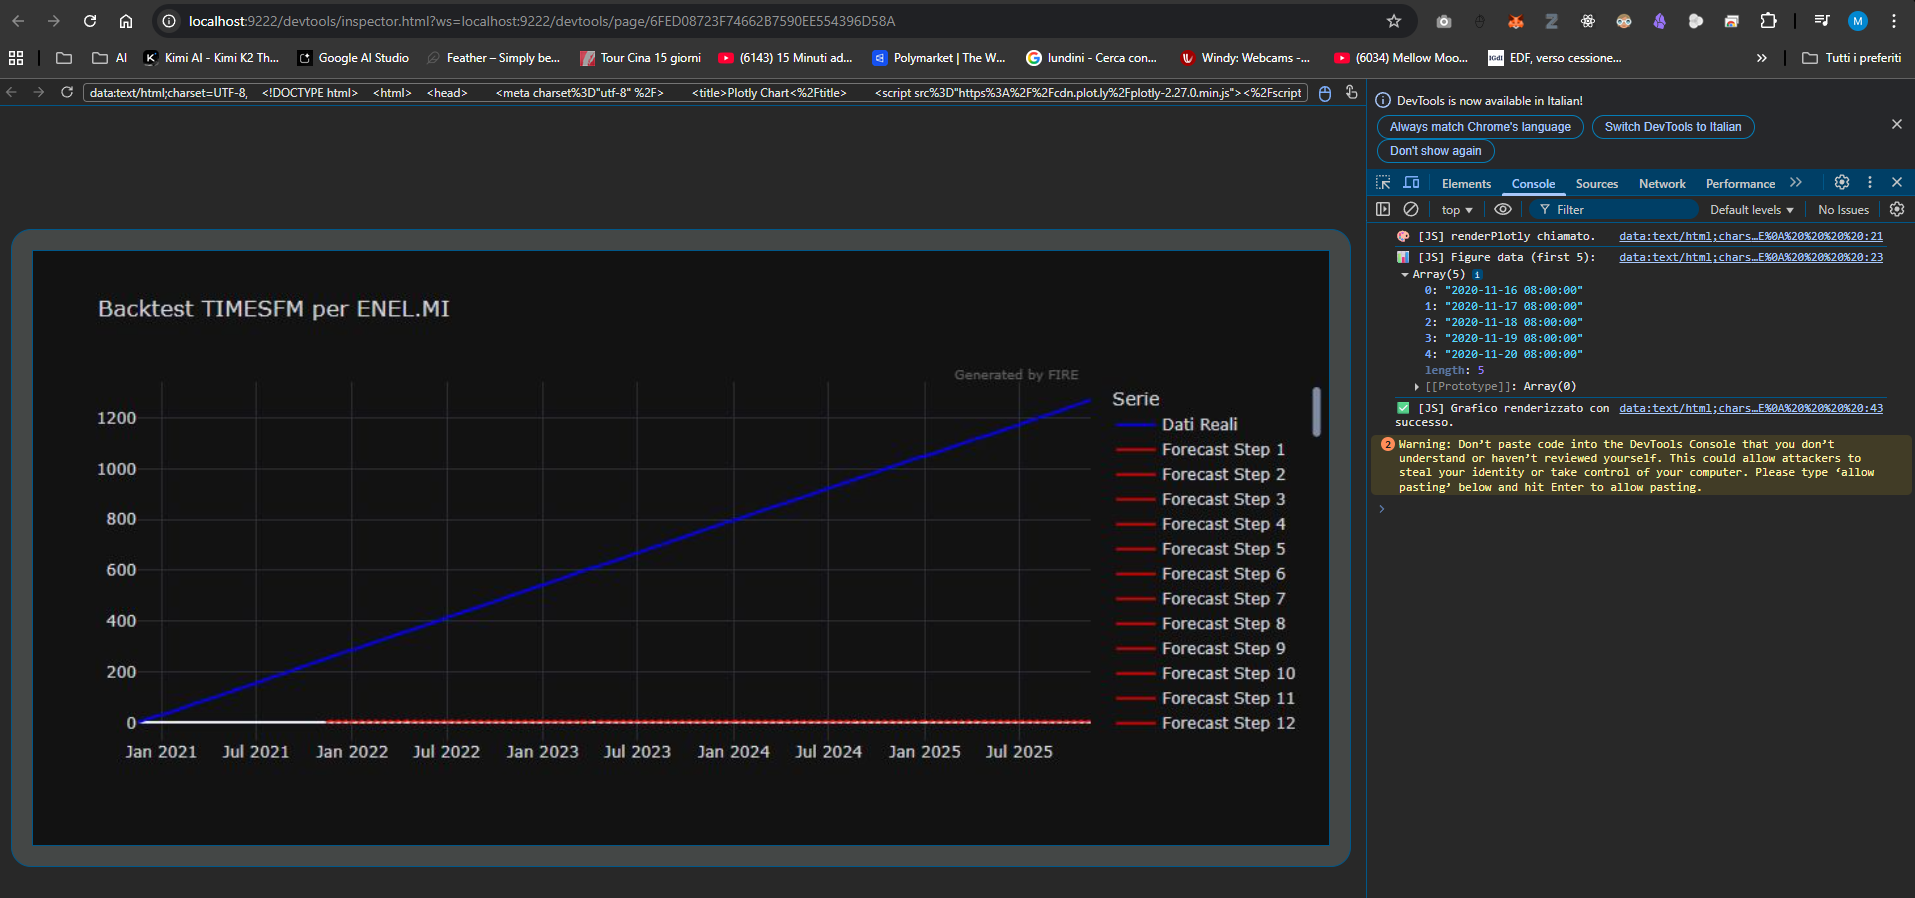This screenshot has width=1915, height=898.
Task: Reload the inspected page in DevTools preview
Action: (67, 93)
